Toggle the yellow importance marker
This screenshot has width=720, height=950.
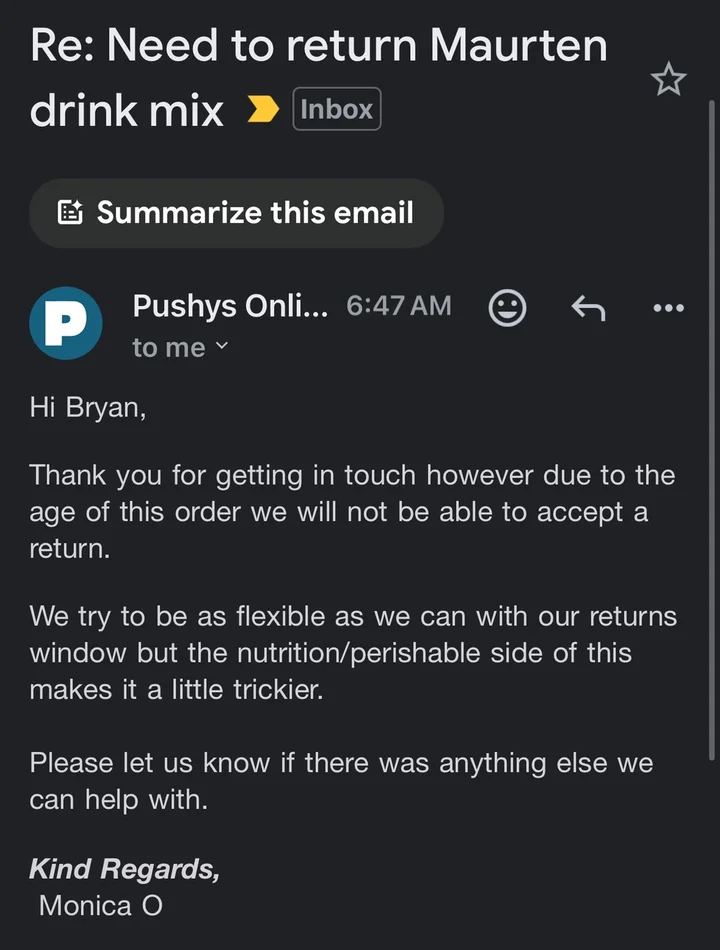pos(263,110)
